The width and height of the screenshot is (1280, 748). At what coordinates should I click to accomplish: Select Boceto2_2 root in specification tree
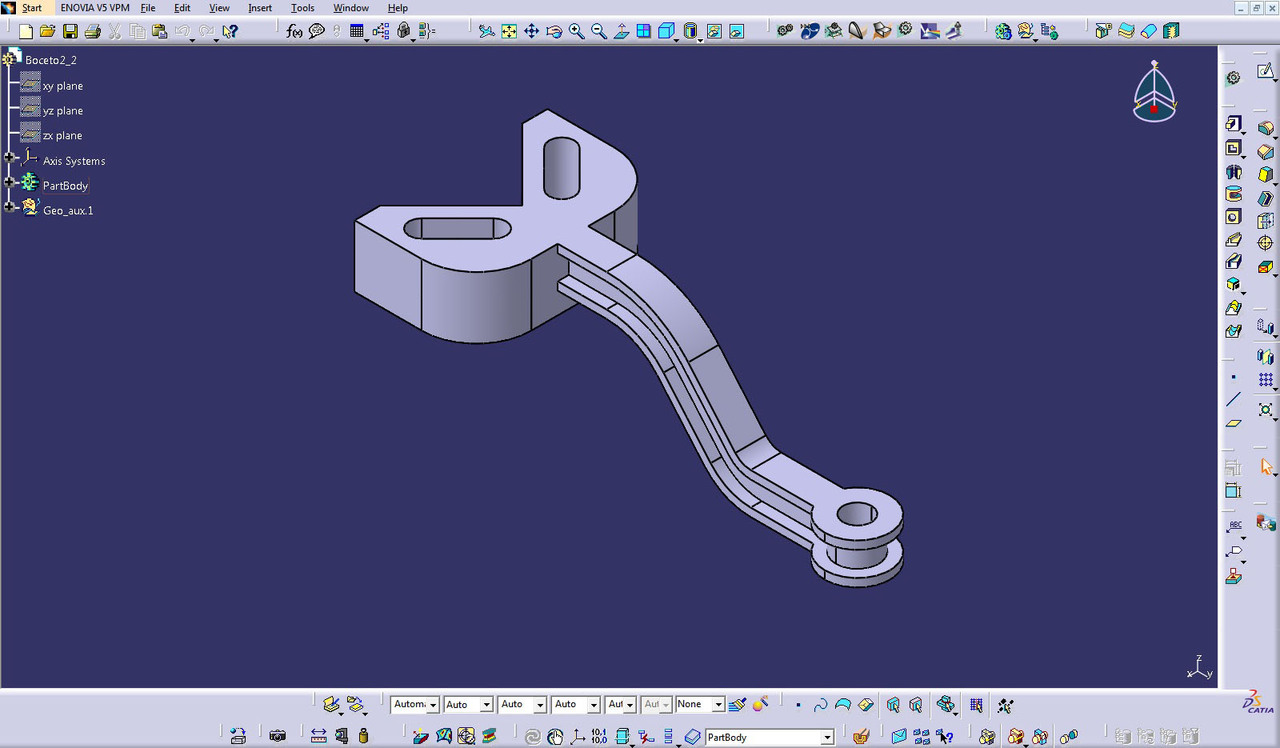pos(51,60)
